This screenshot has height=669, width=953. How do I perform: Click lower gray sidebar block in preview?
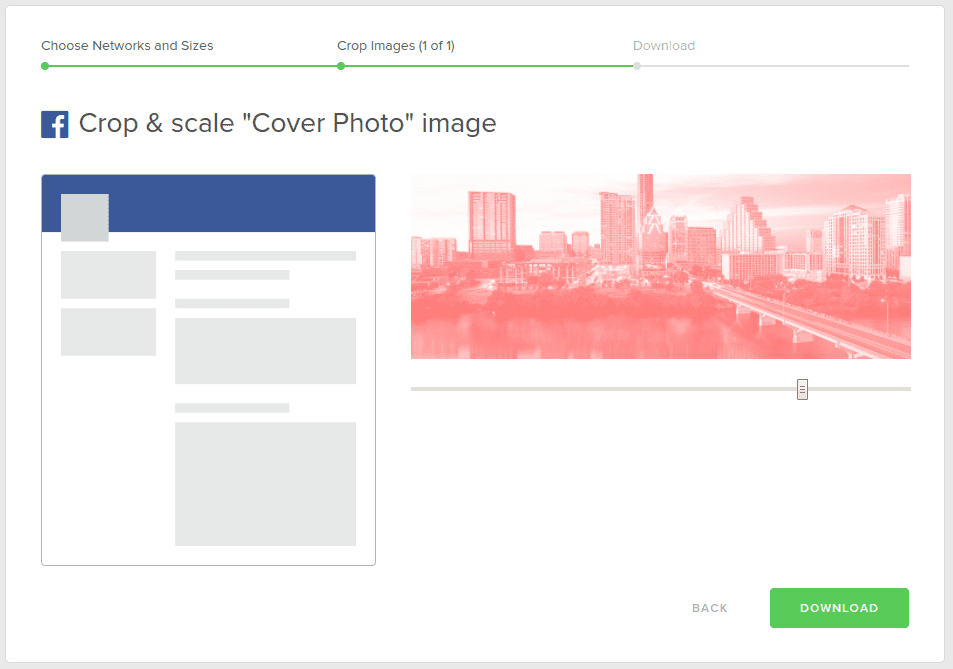click(x=108, y=332)
